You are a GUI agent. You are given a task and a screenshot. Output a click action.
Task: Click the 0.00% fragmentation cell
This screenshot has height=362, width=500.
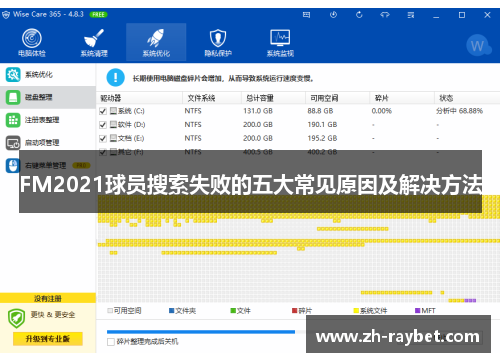pos(382,111)
